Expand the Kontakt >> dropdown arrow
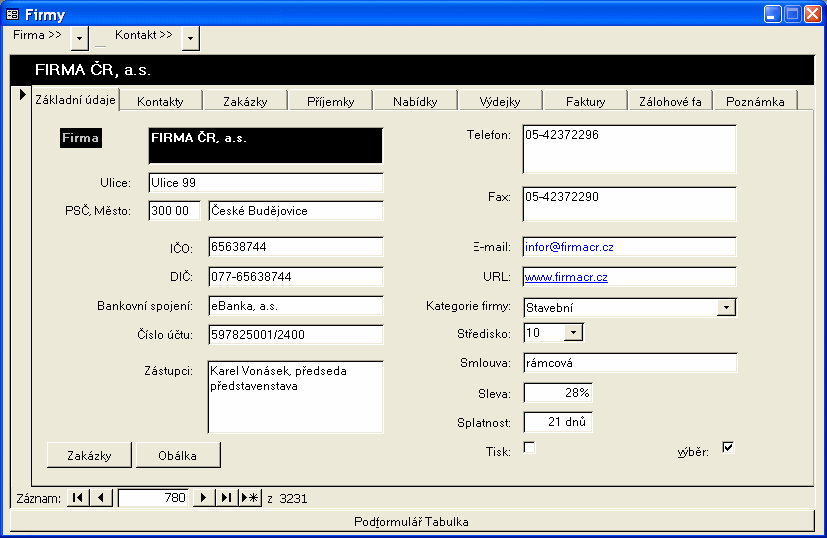 coord(190,38)
